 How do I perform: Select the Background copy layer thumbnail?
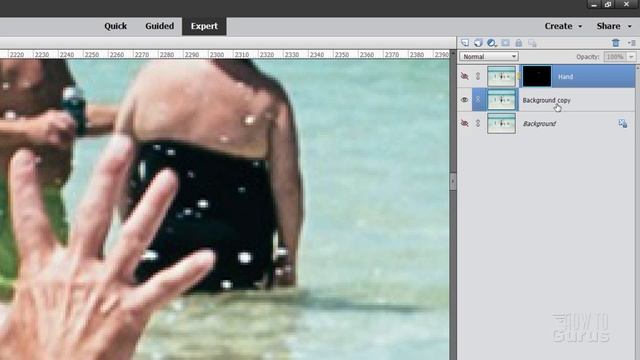point(501,100)
